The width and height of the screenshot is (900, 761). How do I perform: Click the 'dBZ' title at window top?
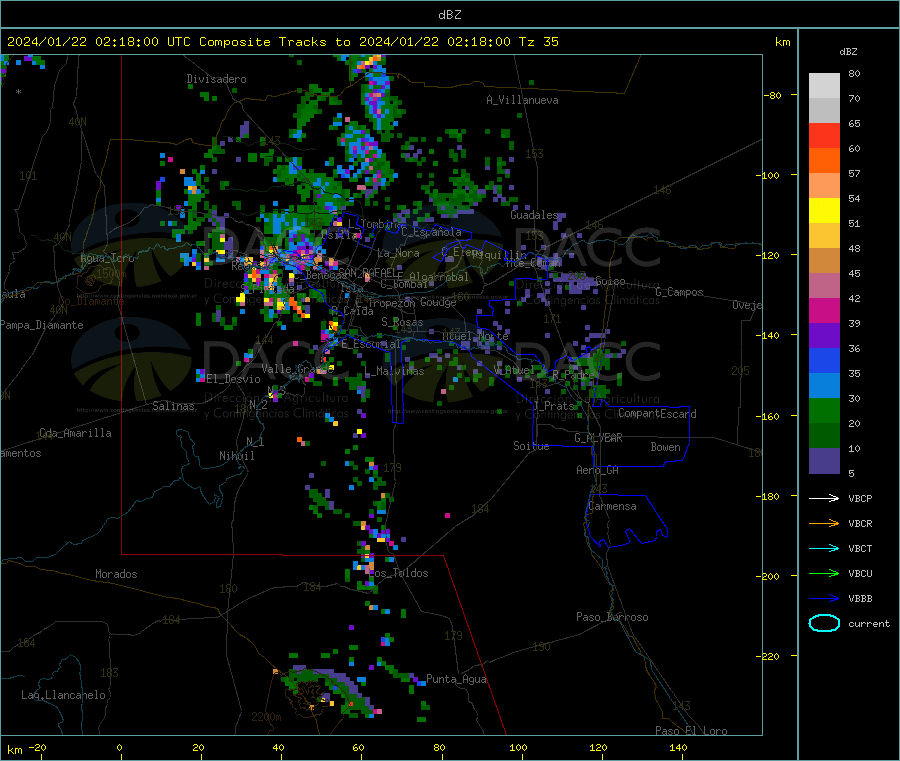pos(449,14)
